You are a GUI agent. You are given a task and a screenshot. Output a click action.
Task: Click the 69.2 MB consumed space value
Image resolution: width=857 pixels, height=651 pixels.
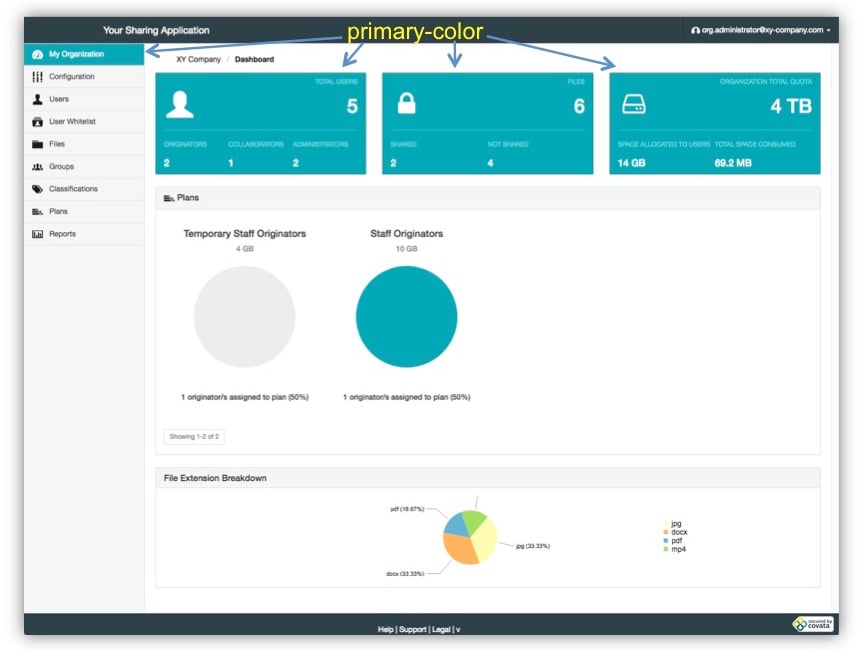coord(733,163)
